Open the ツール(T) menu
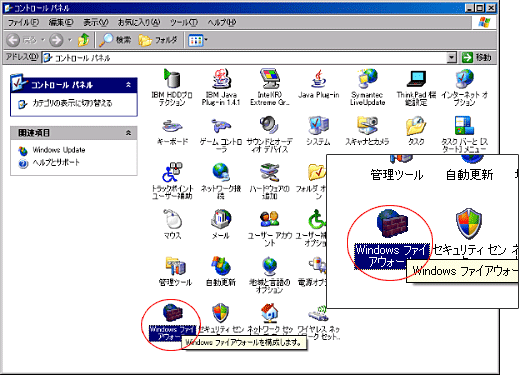The height and width of the screenshot is (375, 530). pos(184,23)
